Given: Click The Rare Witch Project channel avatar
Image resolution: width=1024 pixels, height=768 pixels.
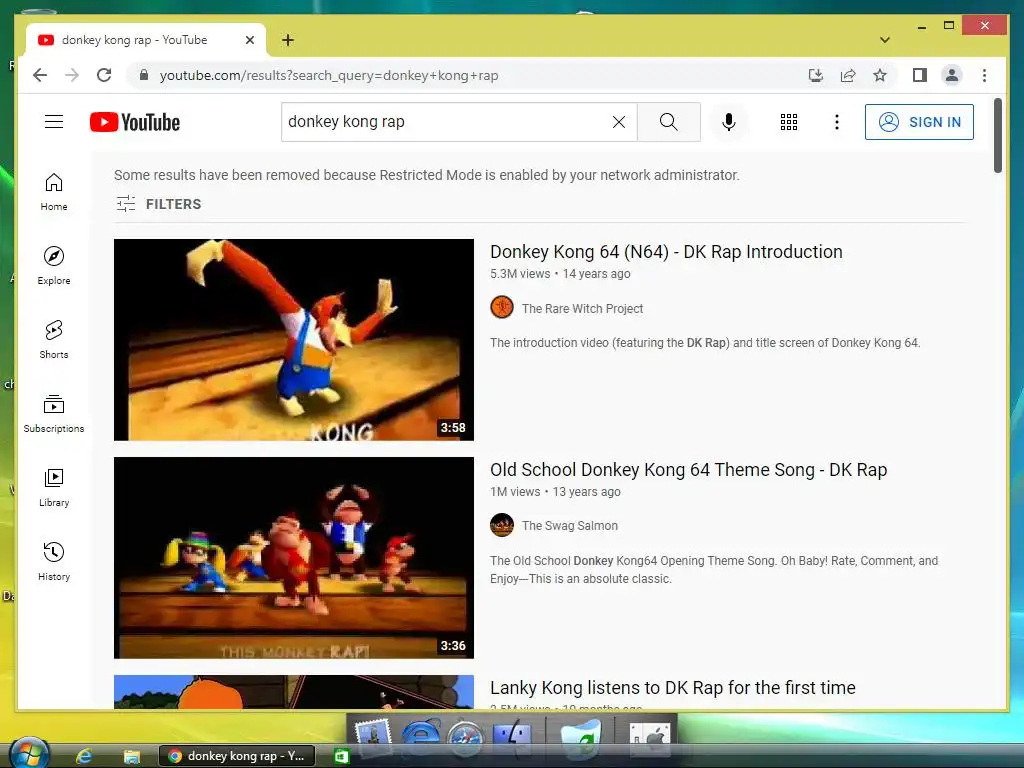Looking at the screenshot, I should pos(502,307).
